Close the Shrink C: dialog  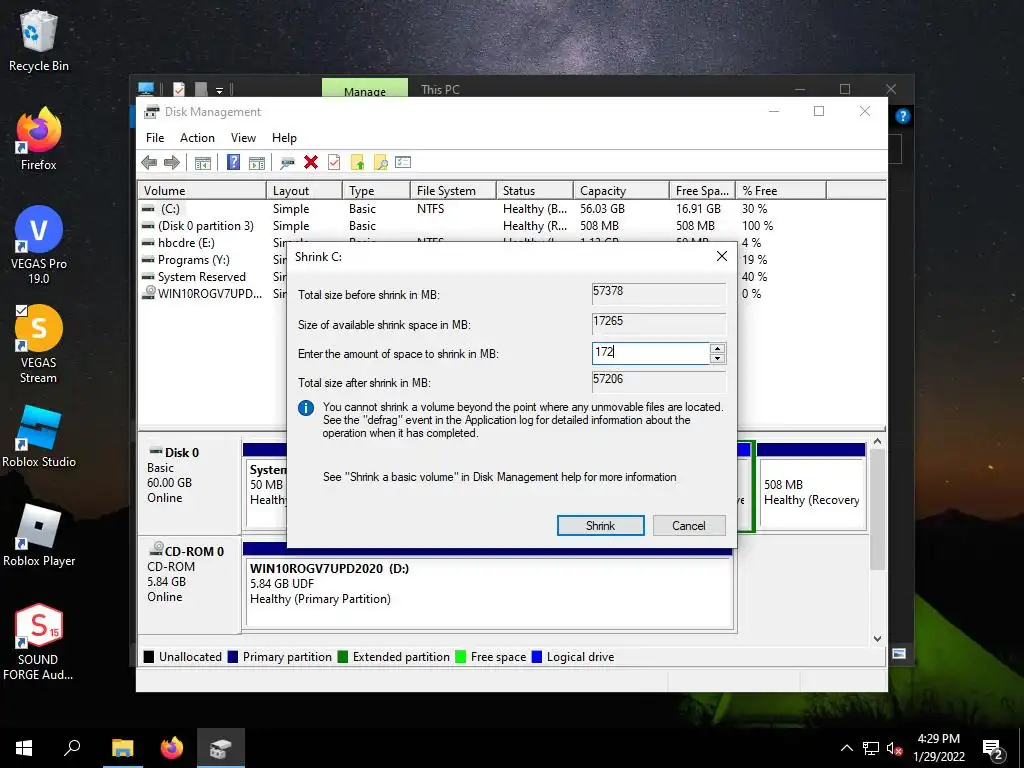[722, 256]
